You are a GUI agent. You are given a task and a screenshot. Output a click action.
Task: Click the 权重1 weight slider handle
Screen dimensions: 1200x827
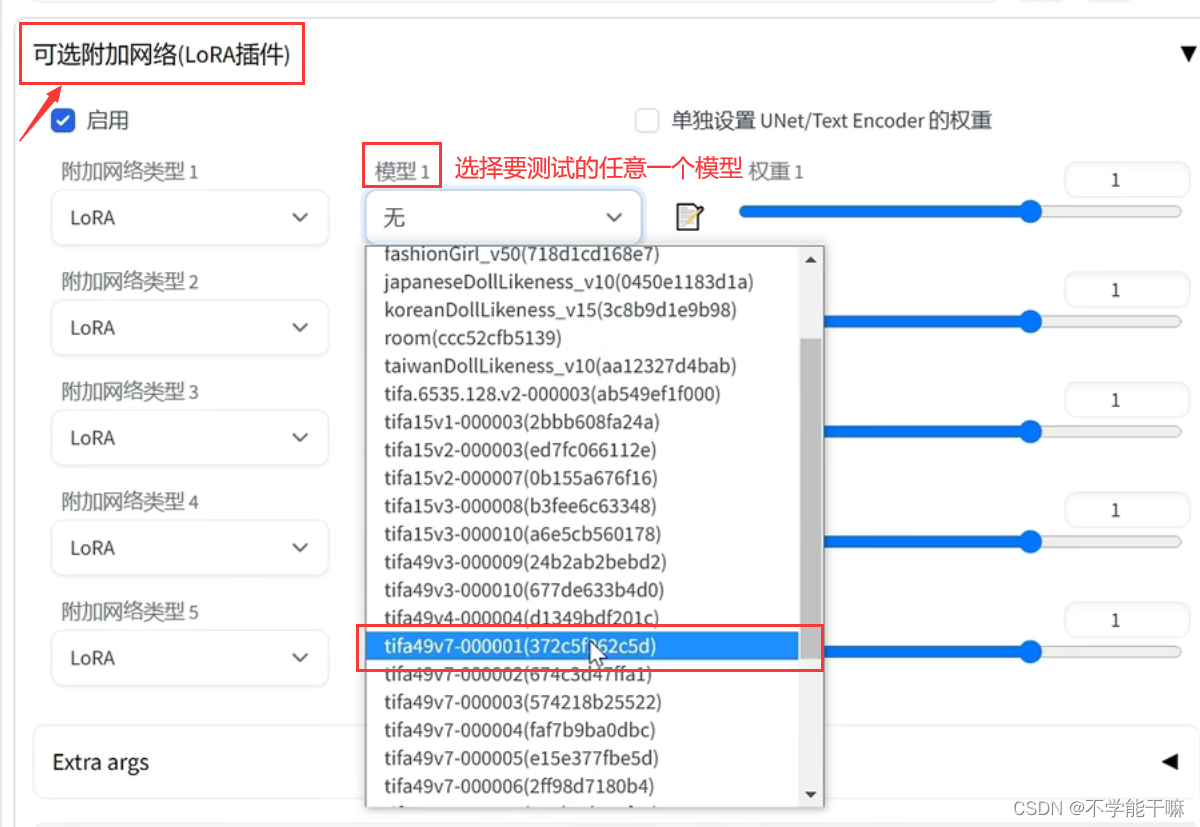coord(1031,211)
